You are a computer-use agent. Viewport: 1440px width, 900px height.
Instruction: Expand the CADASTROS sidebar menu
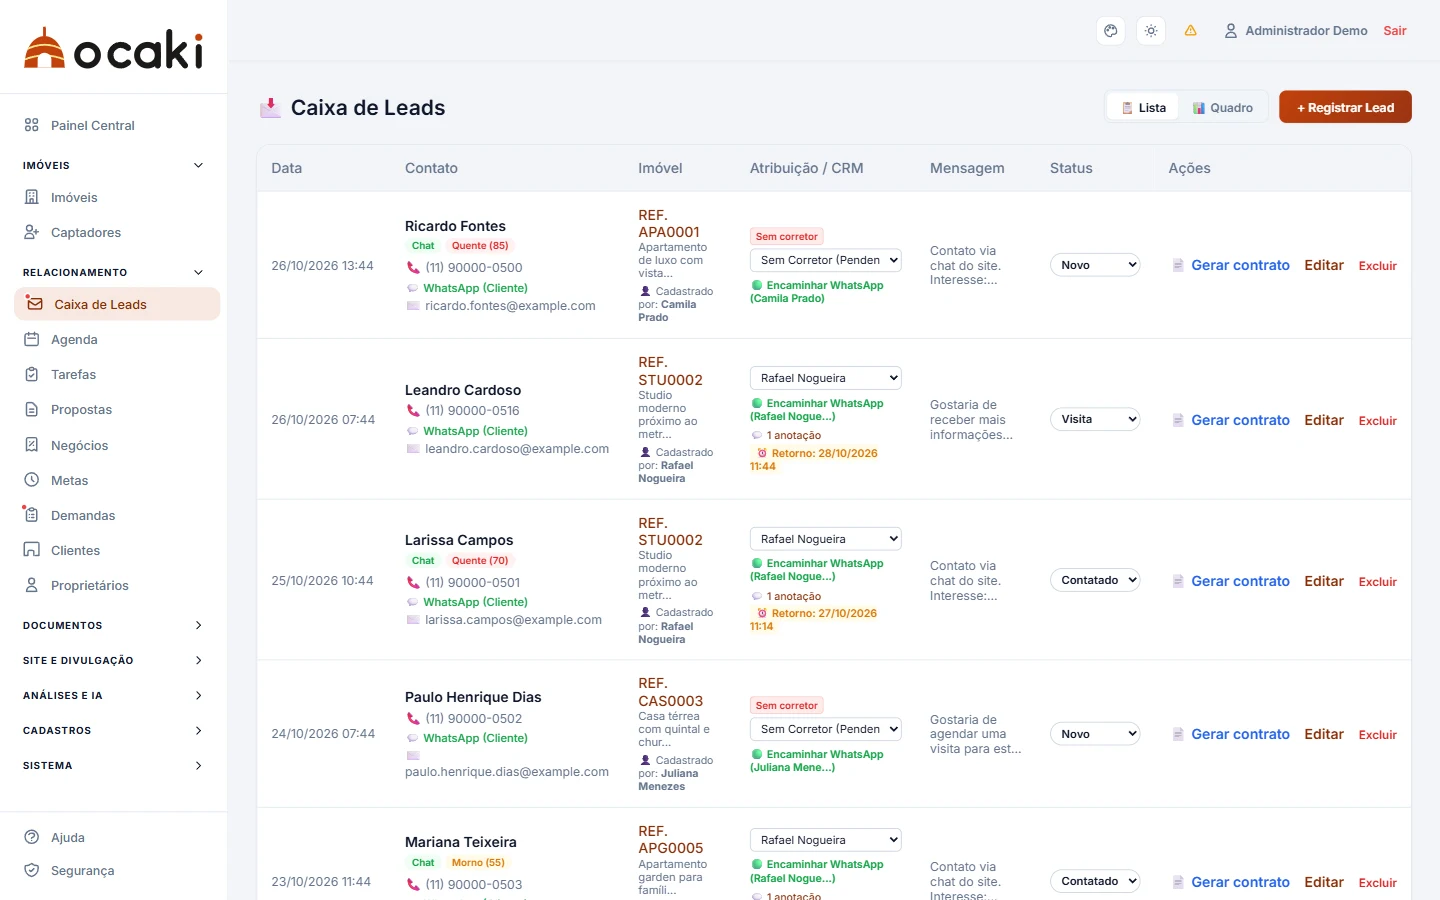[113, 730]
